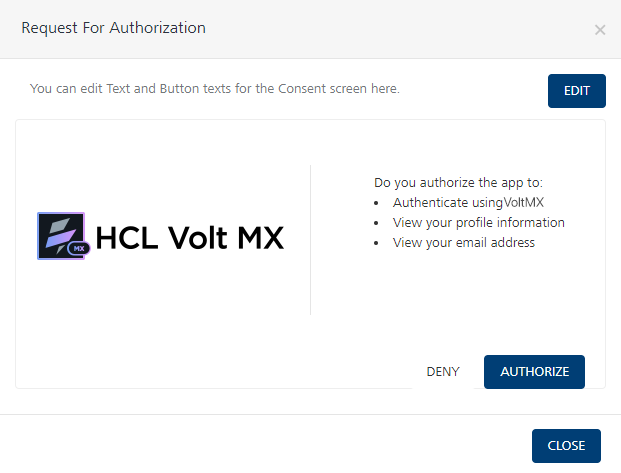The image size is (621, 473).
Task: Click the small MX badge on logo
Action: coord(79,247)
